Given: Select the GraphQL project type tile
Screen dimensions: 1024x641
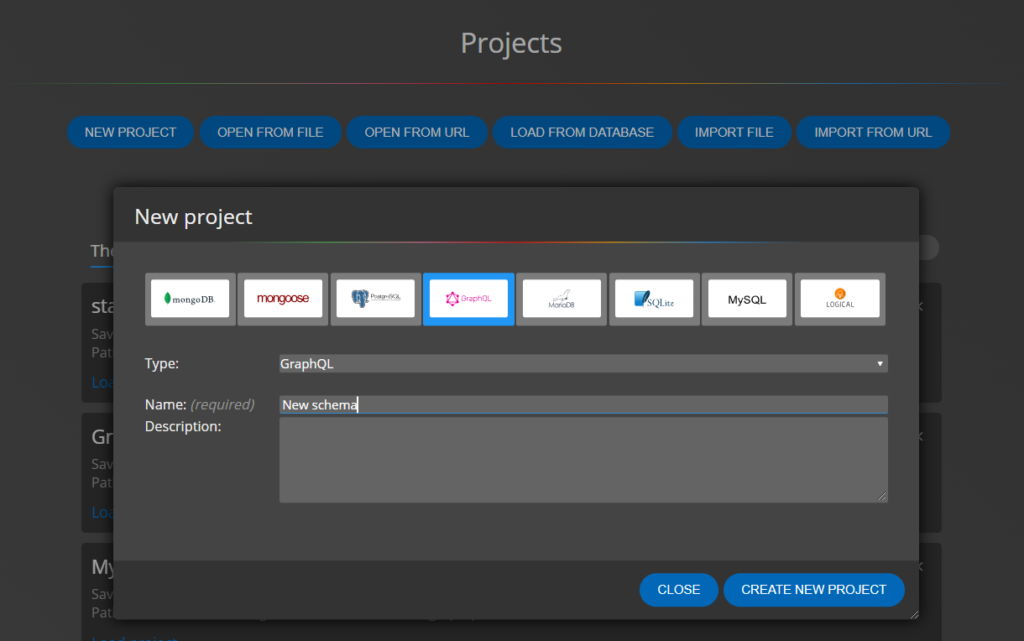Looking at the screenshot, I should point(468,299).
